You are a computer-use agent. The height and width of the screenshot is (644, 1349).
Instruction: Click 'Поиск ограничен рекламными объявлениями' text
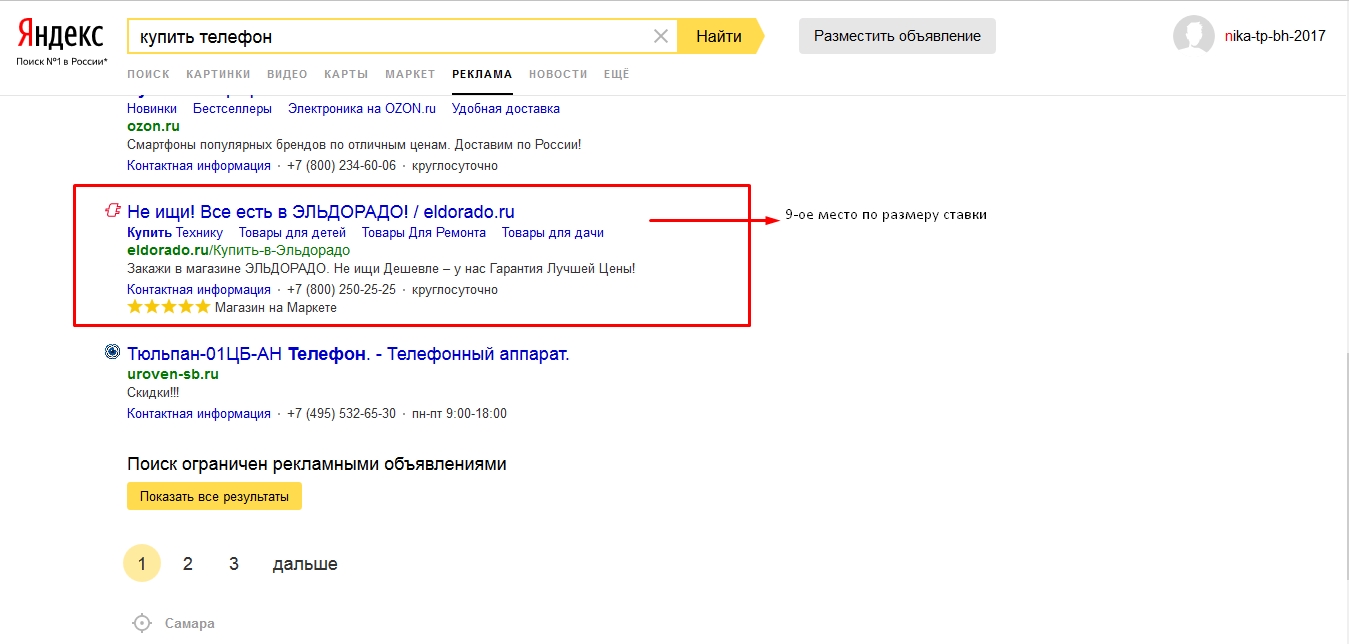(x=317, y=464)
